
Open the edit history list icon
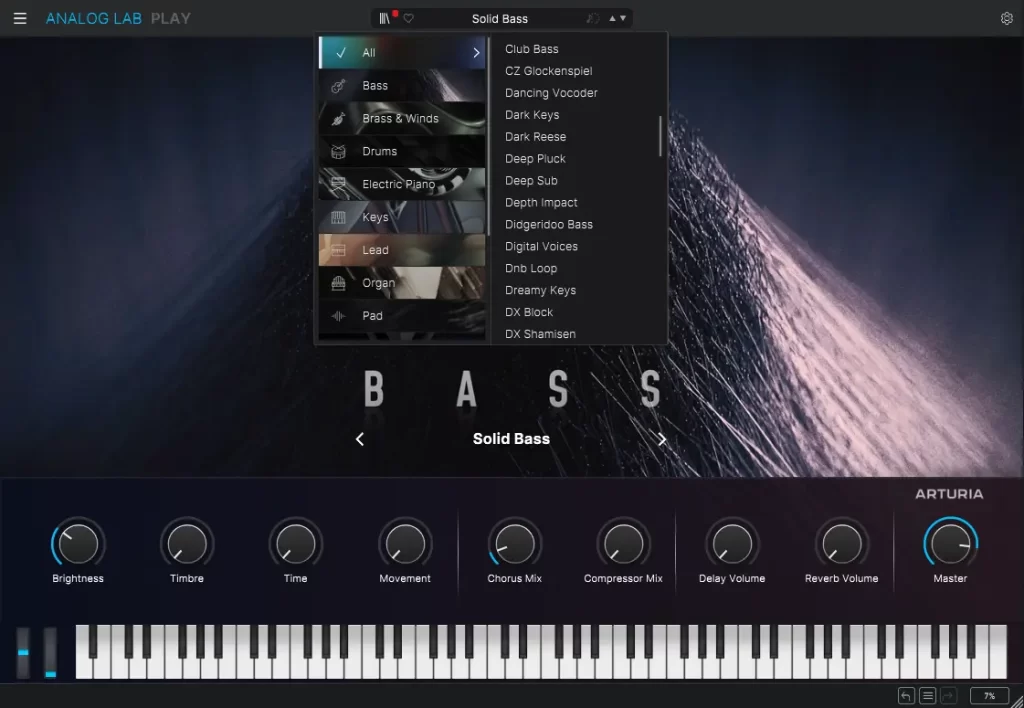click(x=928, y=696)
